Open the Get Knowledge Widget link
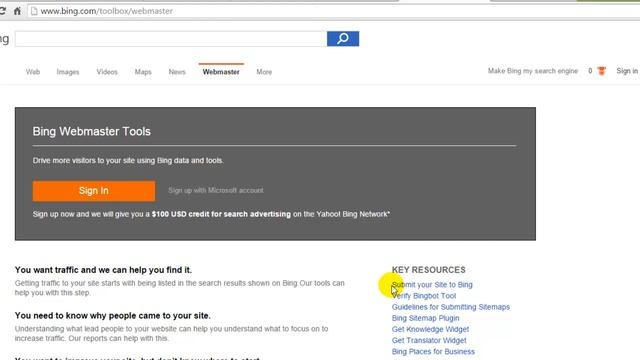Screen dimensions: 640x360 [430, 329]
